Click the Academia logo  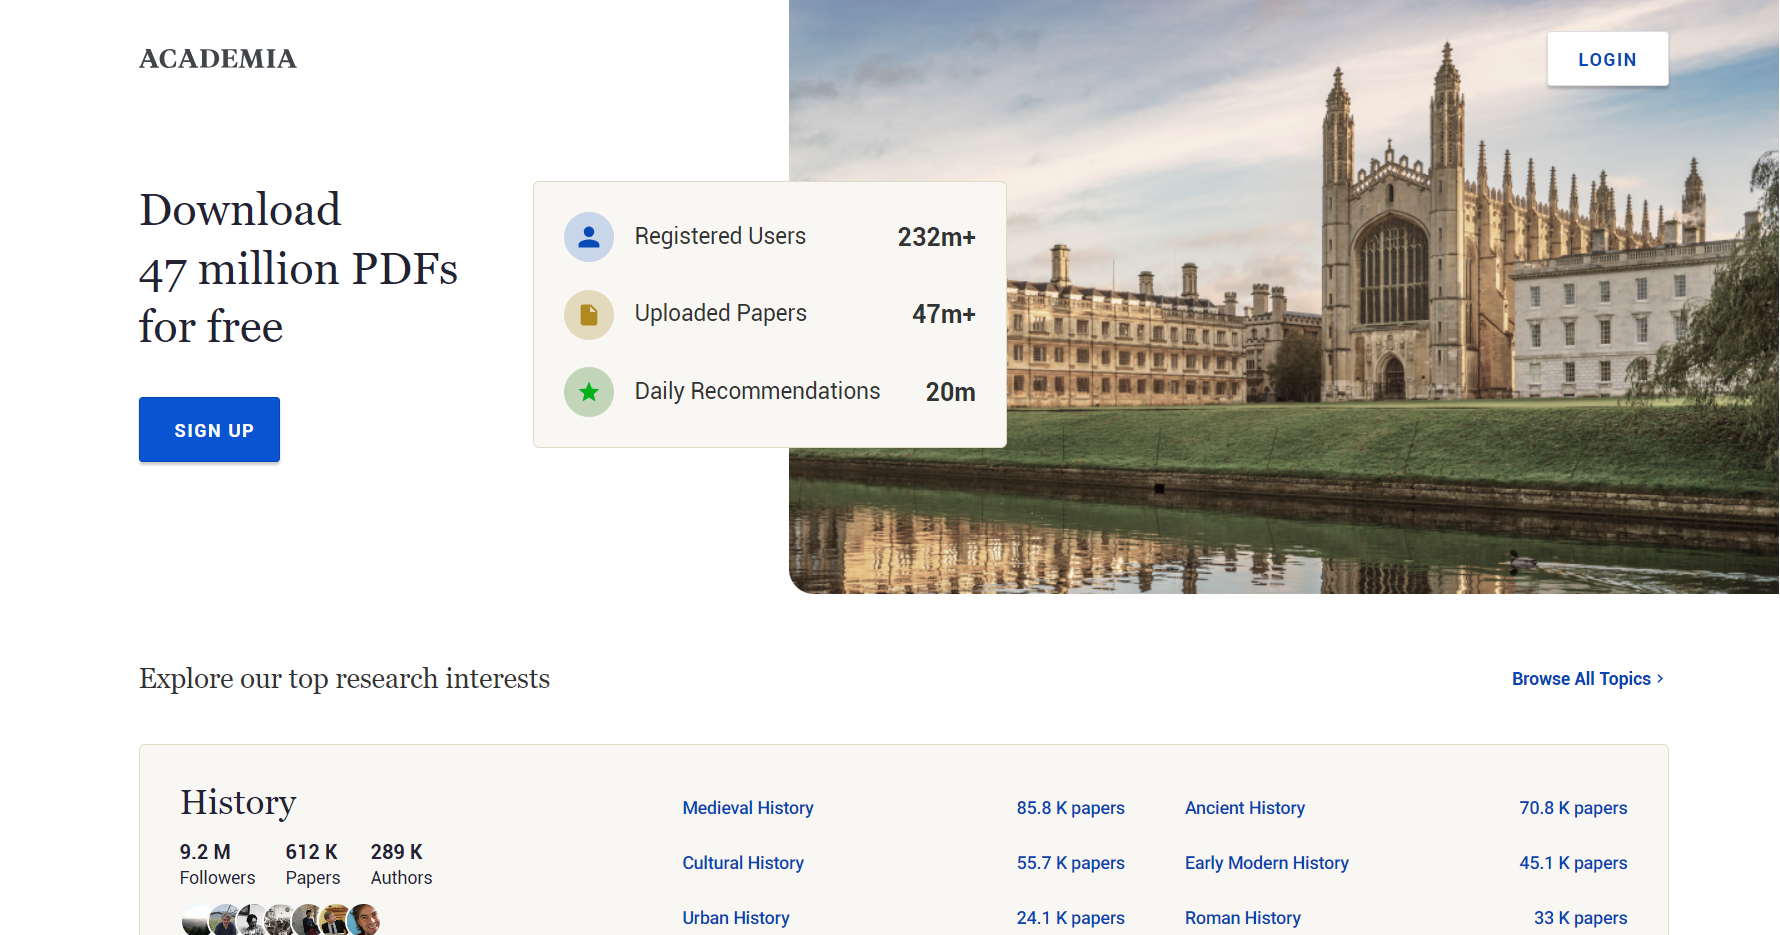point(218,59)
